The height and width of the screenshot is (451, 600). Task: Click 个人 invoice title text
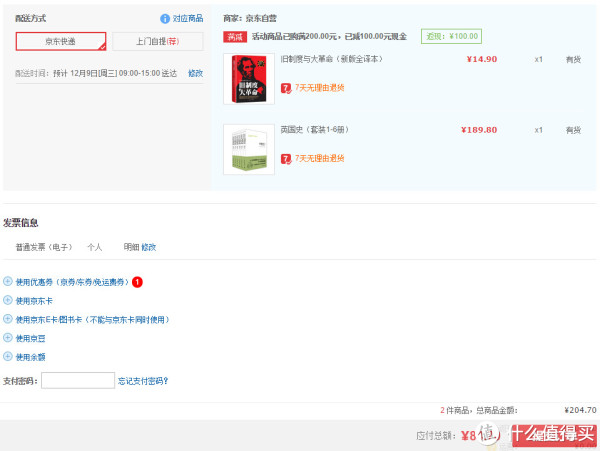95,247
